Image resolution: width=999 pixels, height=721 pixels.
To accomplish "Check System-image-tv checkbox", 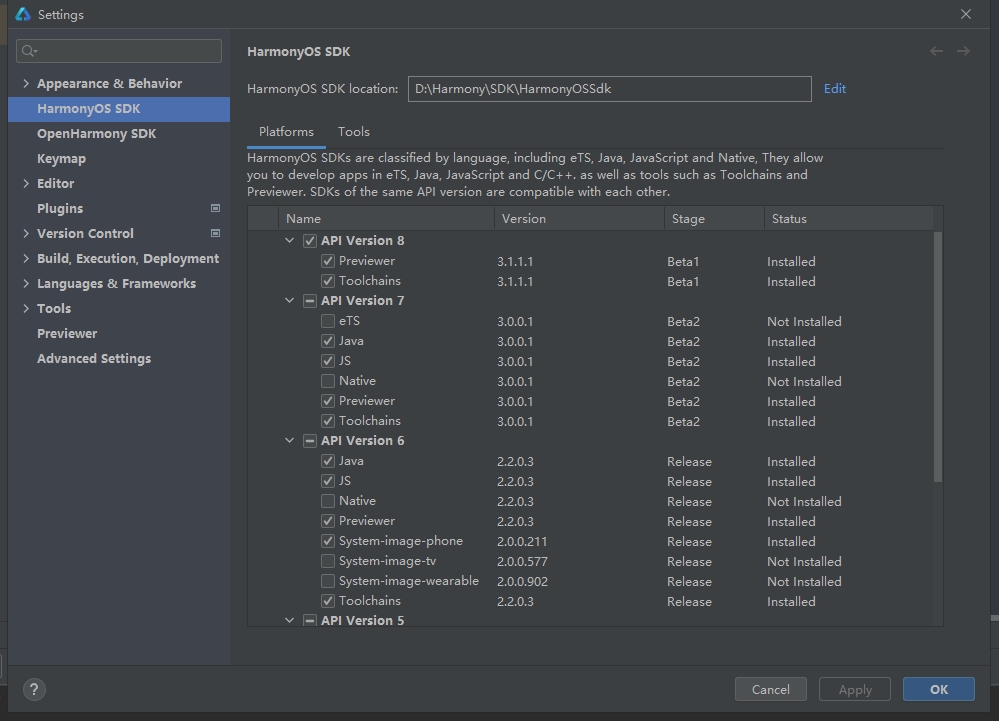I will click(x=327, y=561).
